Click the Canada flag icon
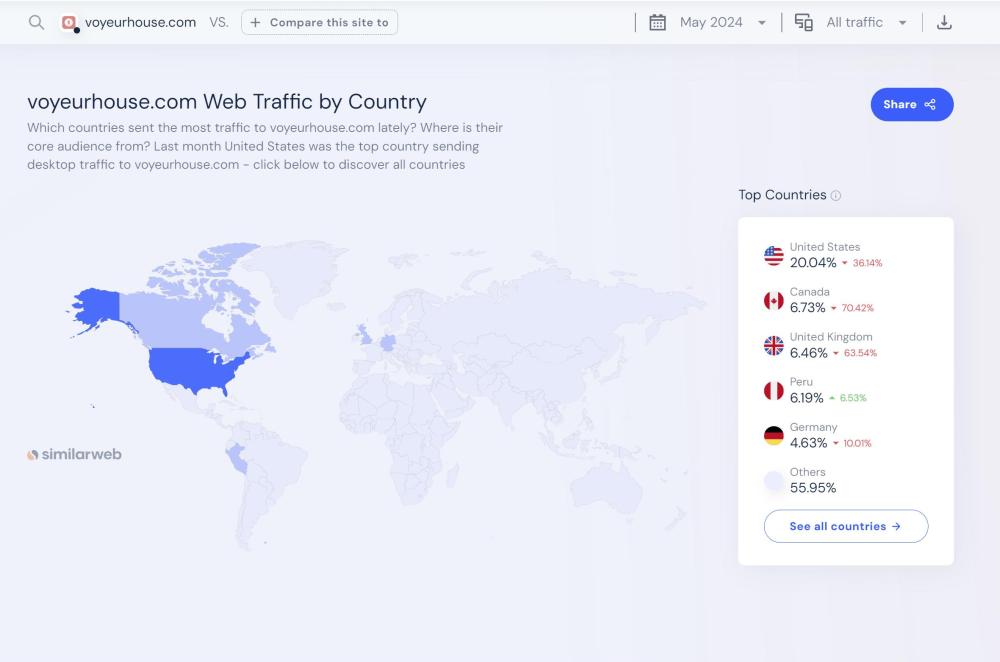Image resolution: width=1000 pixels, height=662 pixels. coord(774,301)
